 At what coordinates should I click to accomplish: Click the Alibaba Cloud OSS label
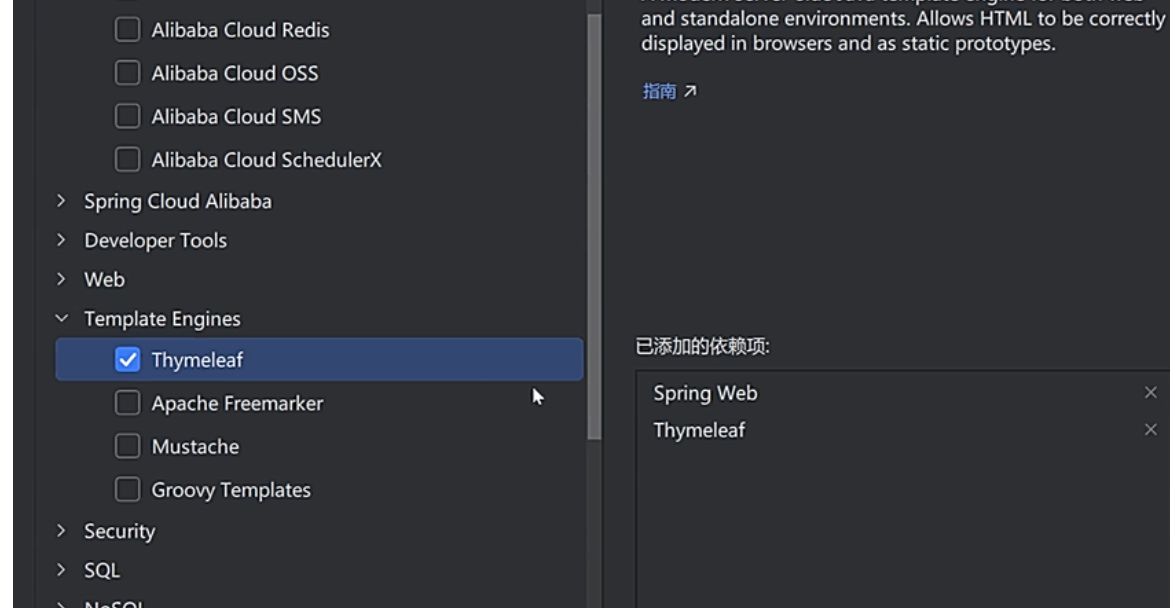(235, 73)
